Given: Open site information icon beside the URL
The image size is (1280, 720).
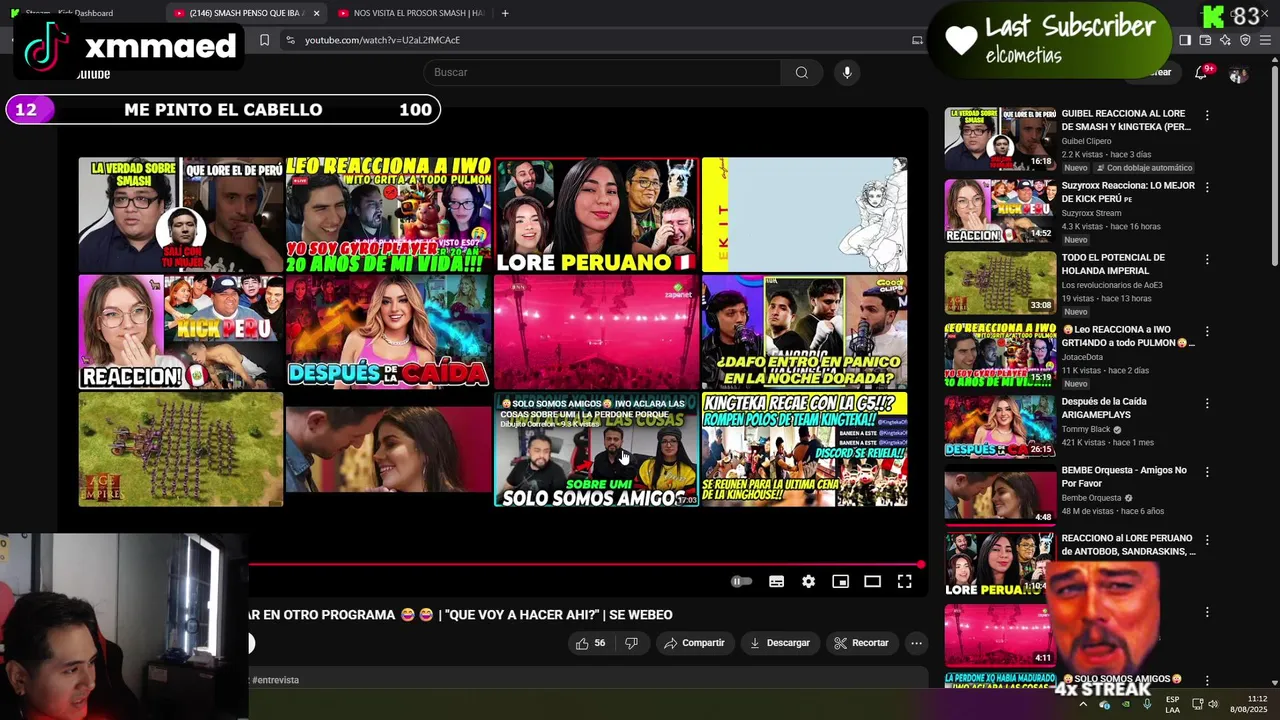Looking at the screenshot, I should pos(290,40).
